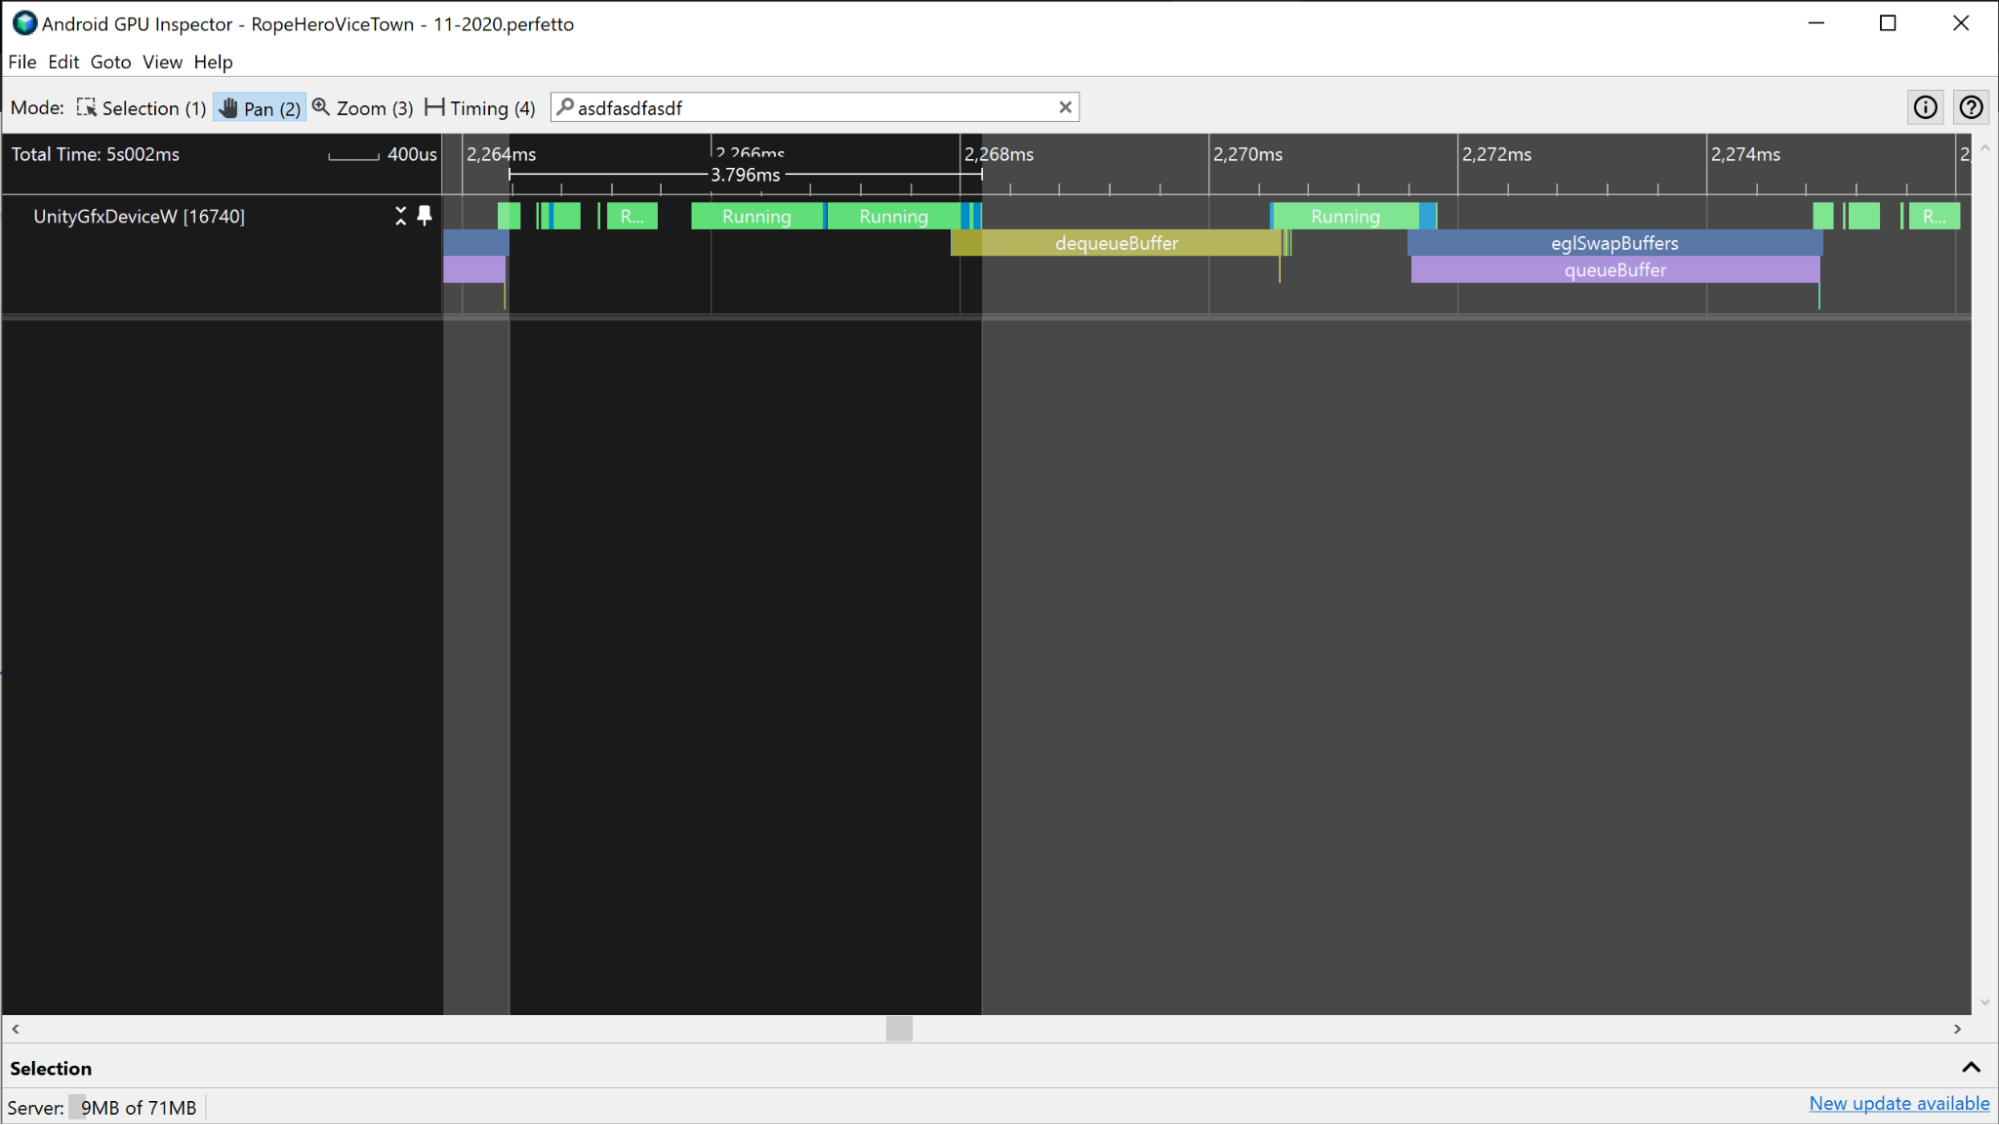This screenshot has height=1125, width=1999.
Task: Click the pin icon for UnityGfxDeviceW thread
Action: pos(424,216)
